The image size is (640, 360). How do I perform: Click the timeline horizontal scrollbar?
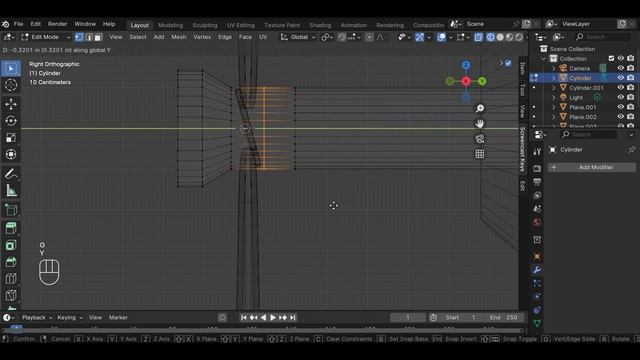coord(261,330)
